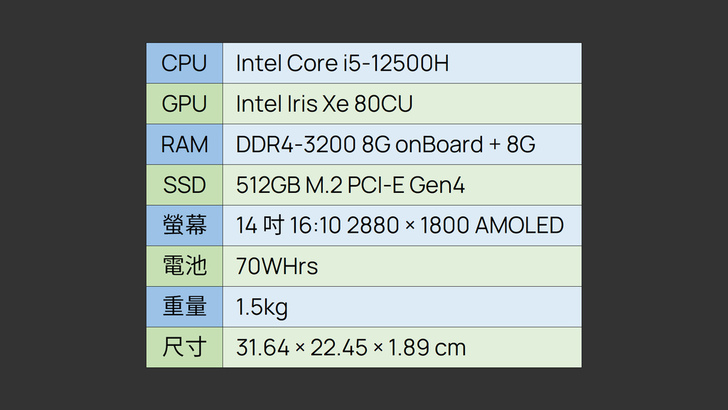Image resolution: width=728 pixels, height=410 pixels.
Task: Click the 尺寸 label cell
Action: click(x=184, y=347)
